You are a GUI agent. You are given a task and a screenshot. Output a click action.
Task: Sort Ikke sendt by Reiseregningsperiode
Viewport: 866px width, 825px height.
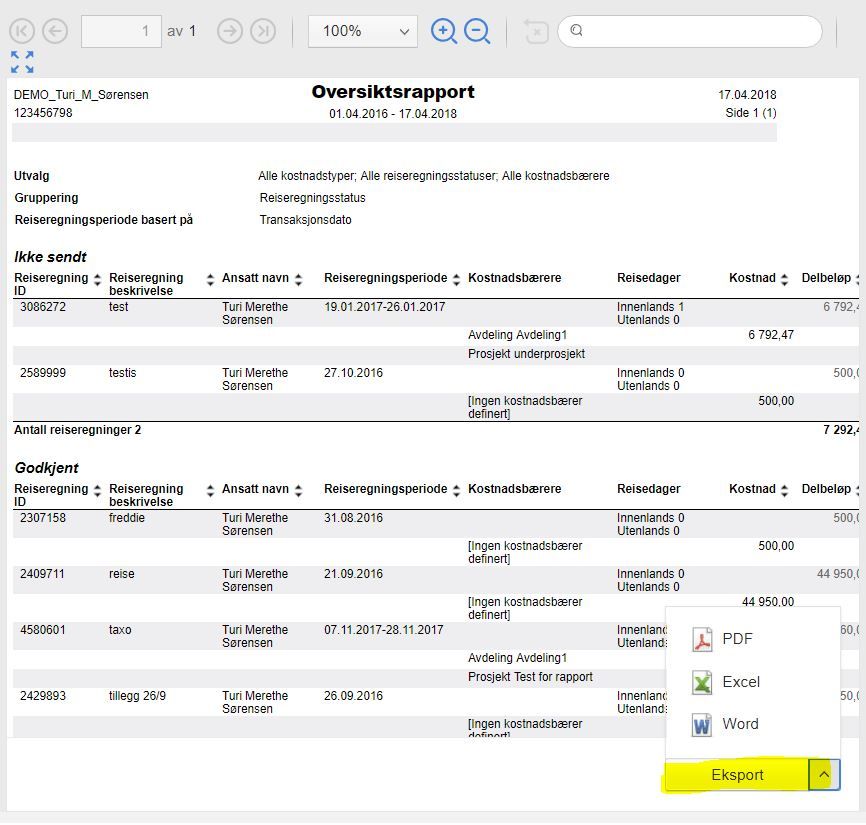pos(456,279)
